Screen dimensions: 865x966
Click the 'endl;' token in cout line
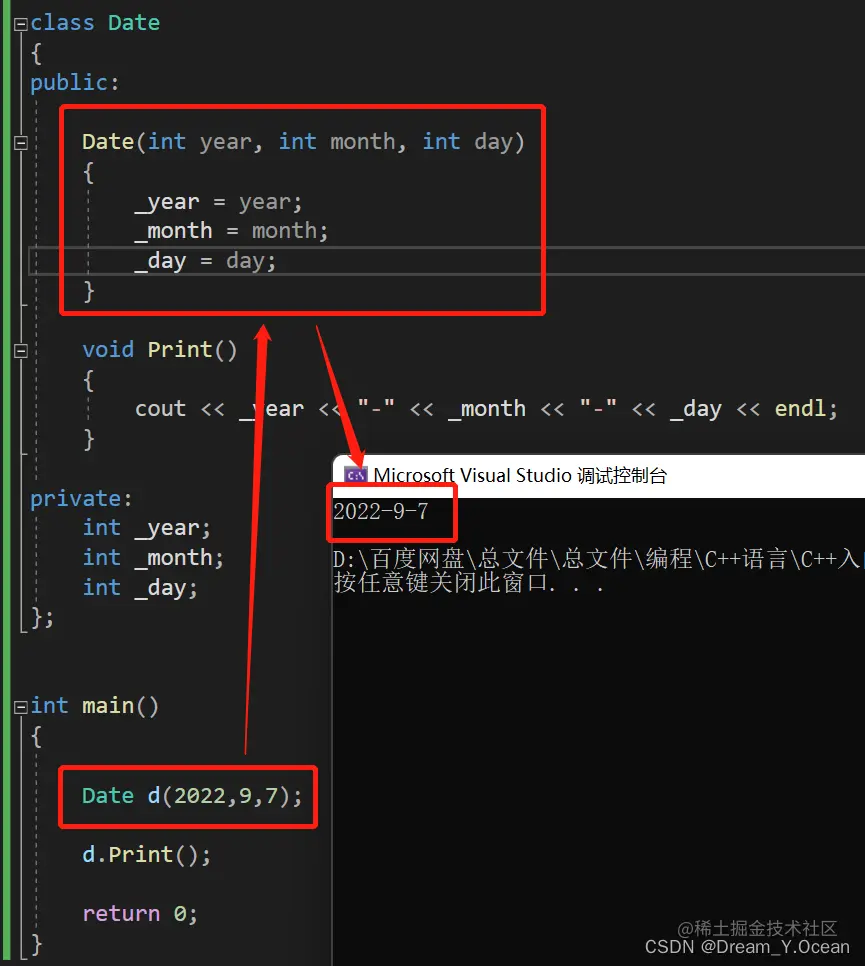(806, 408)
